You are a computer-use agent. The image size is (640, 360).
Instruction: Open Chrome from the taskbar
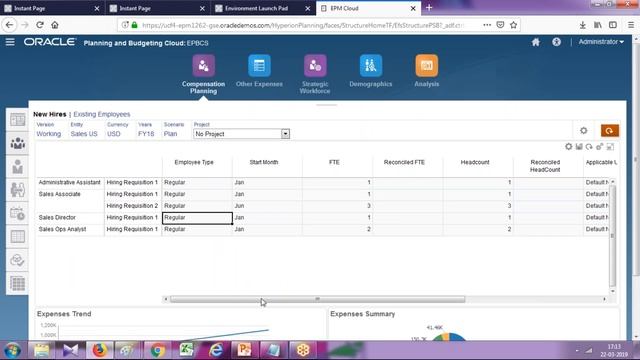click(158, 350)
